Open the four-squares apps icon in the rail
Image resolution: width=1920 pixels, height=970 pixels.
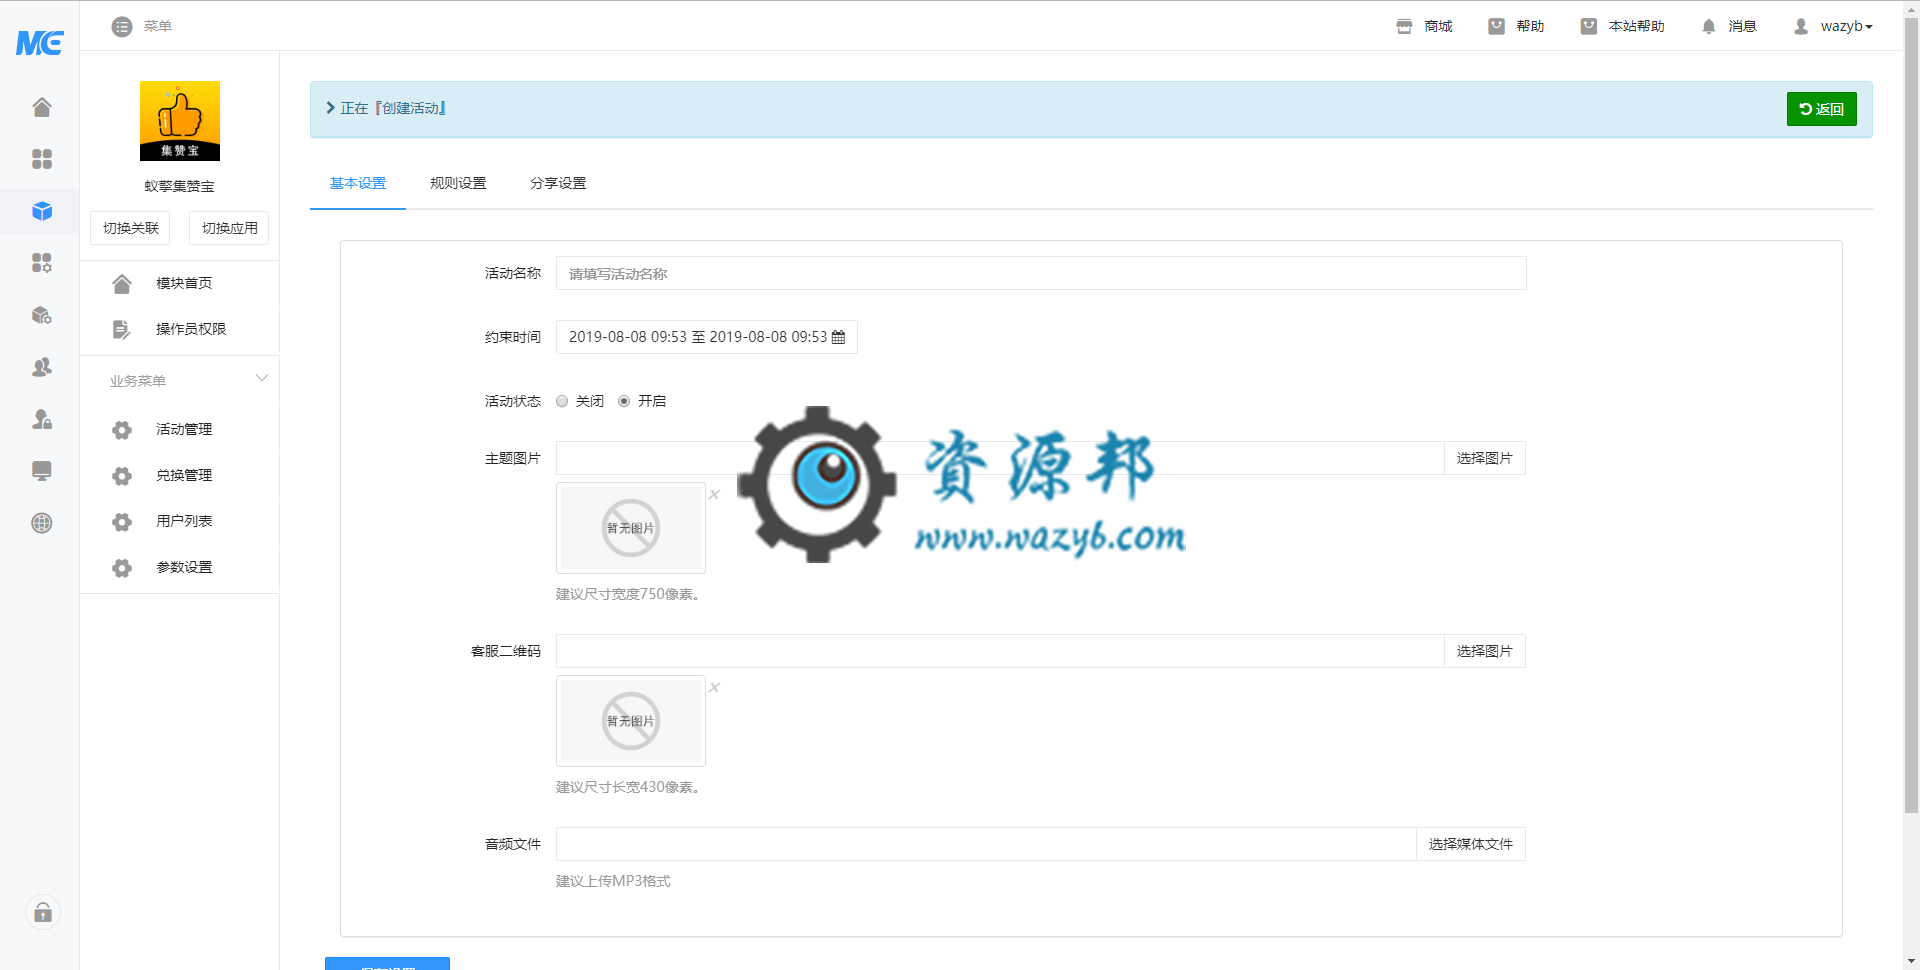point(41,159)
